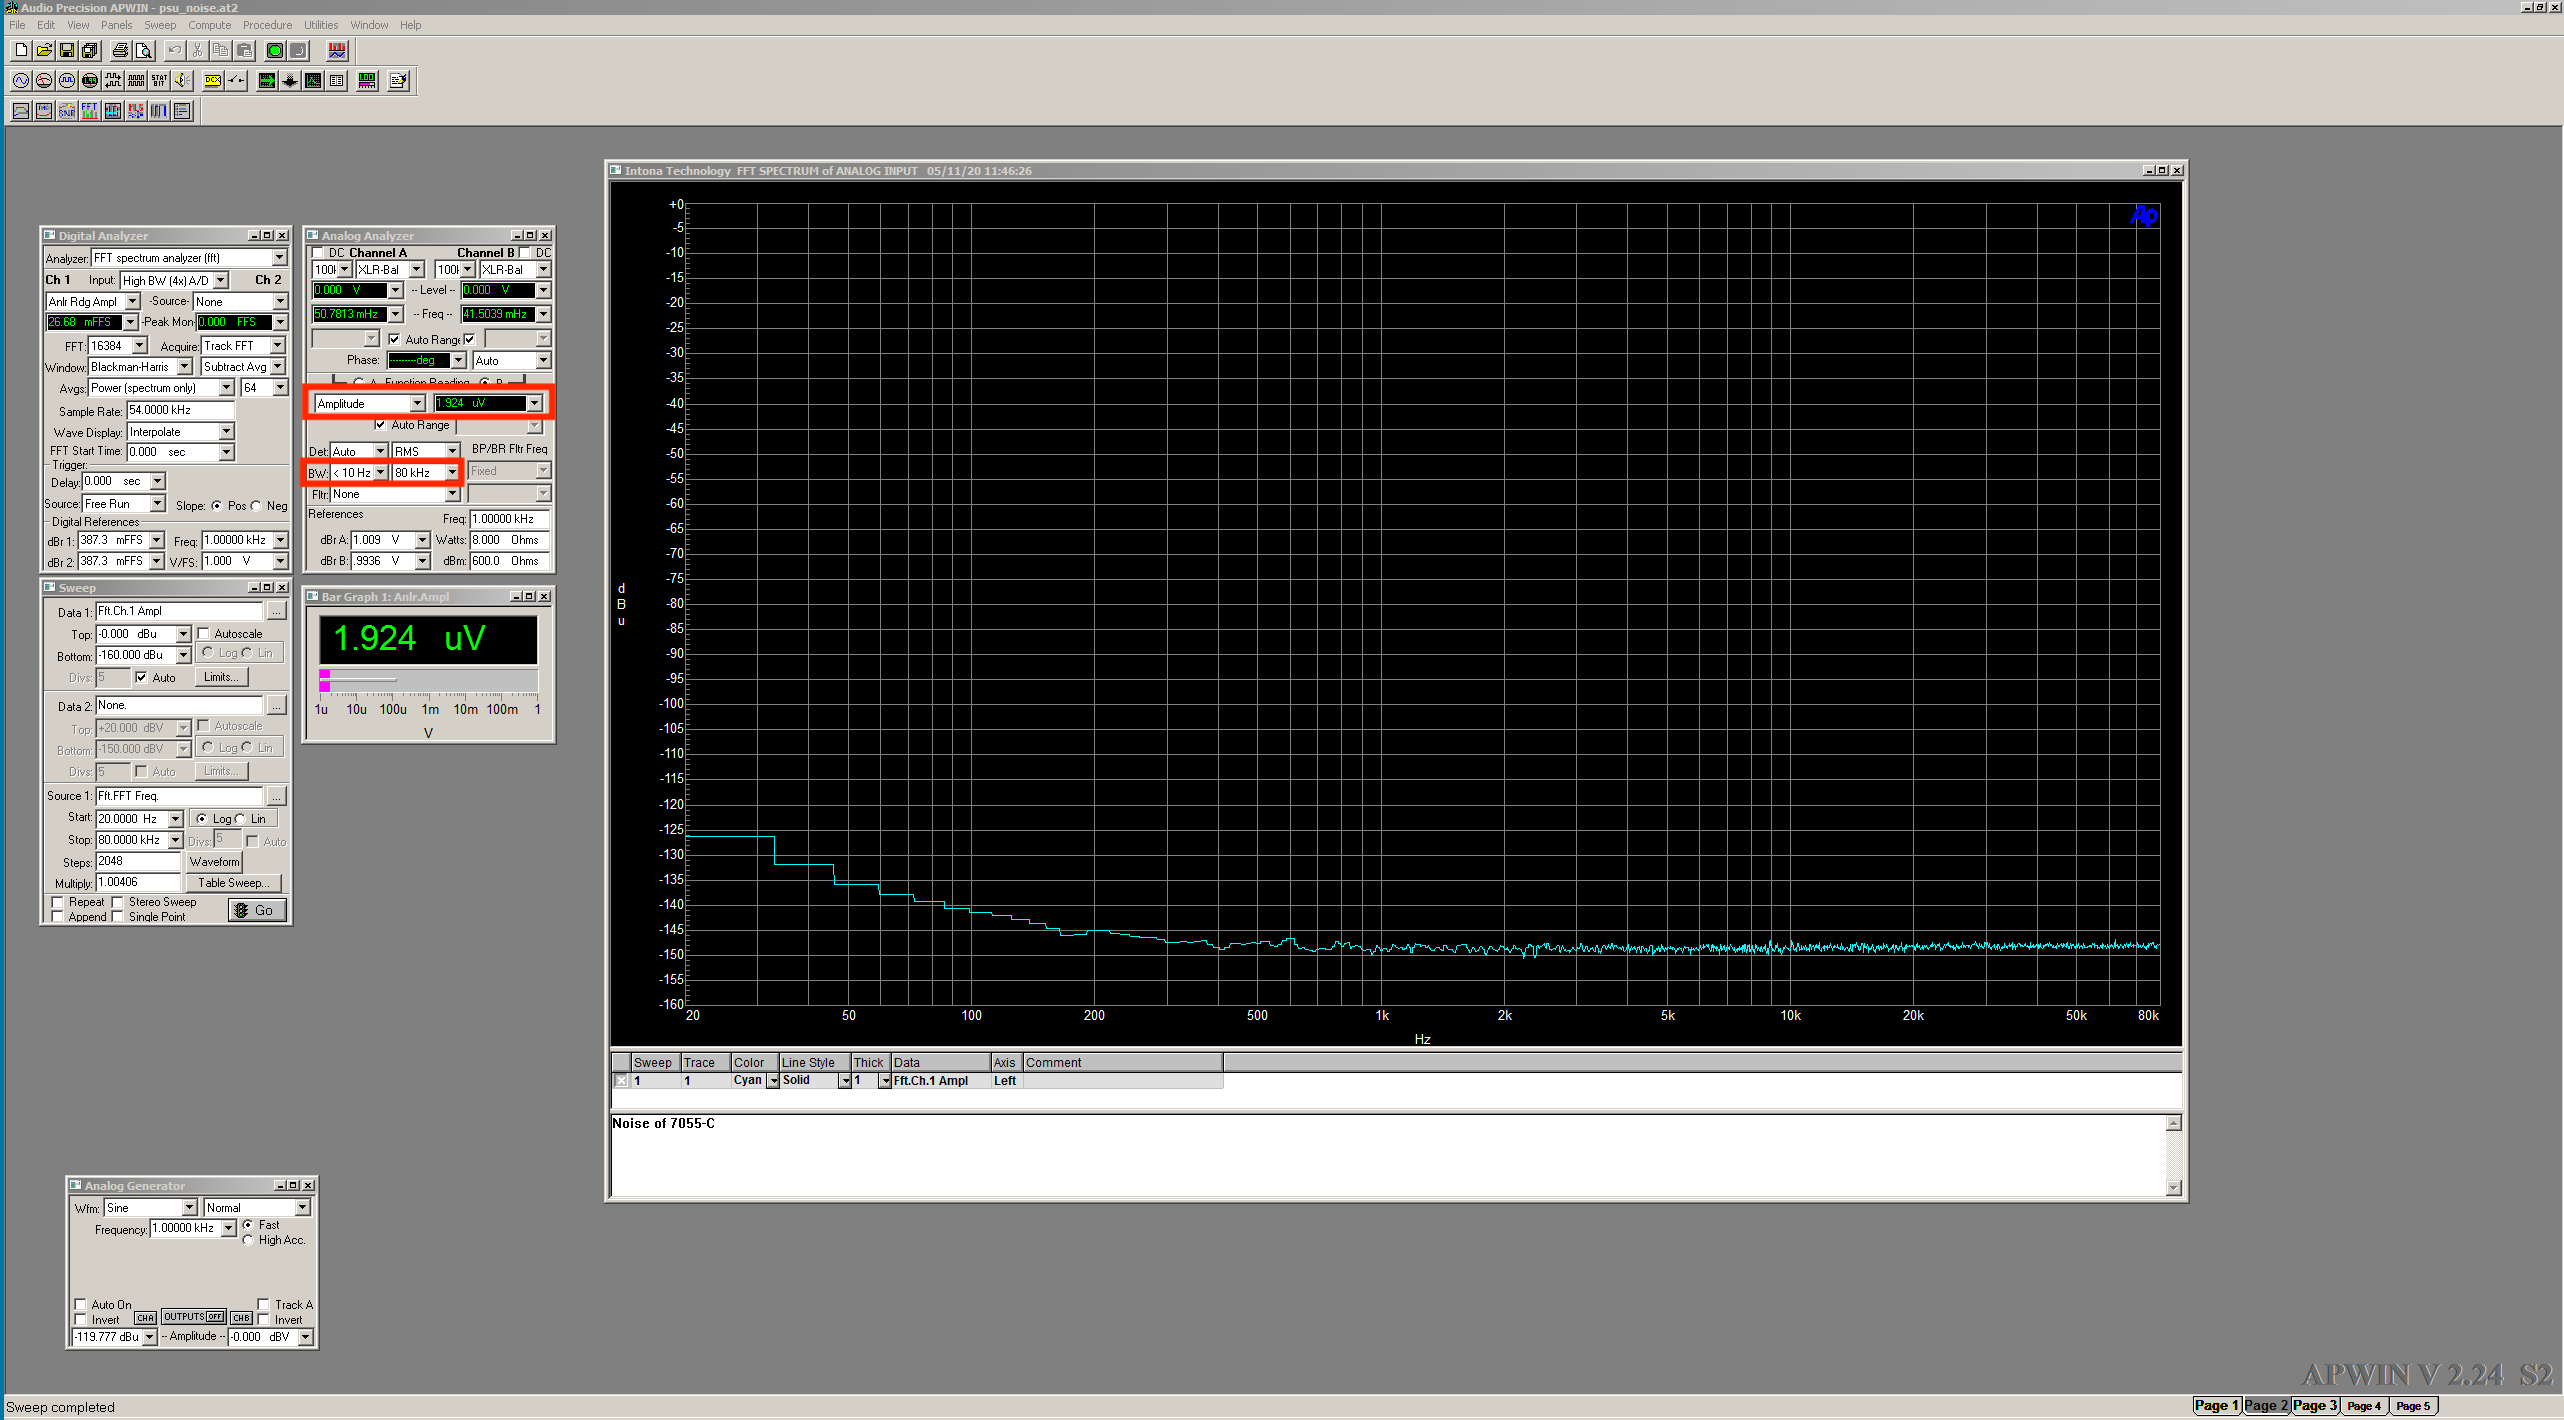2564x1420 pixels.
Task: Click the STAT BIT status bits icon
Action: 159,81
